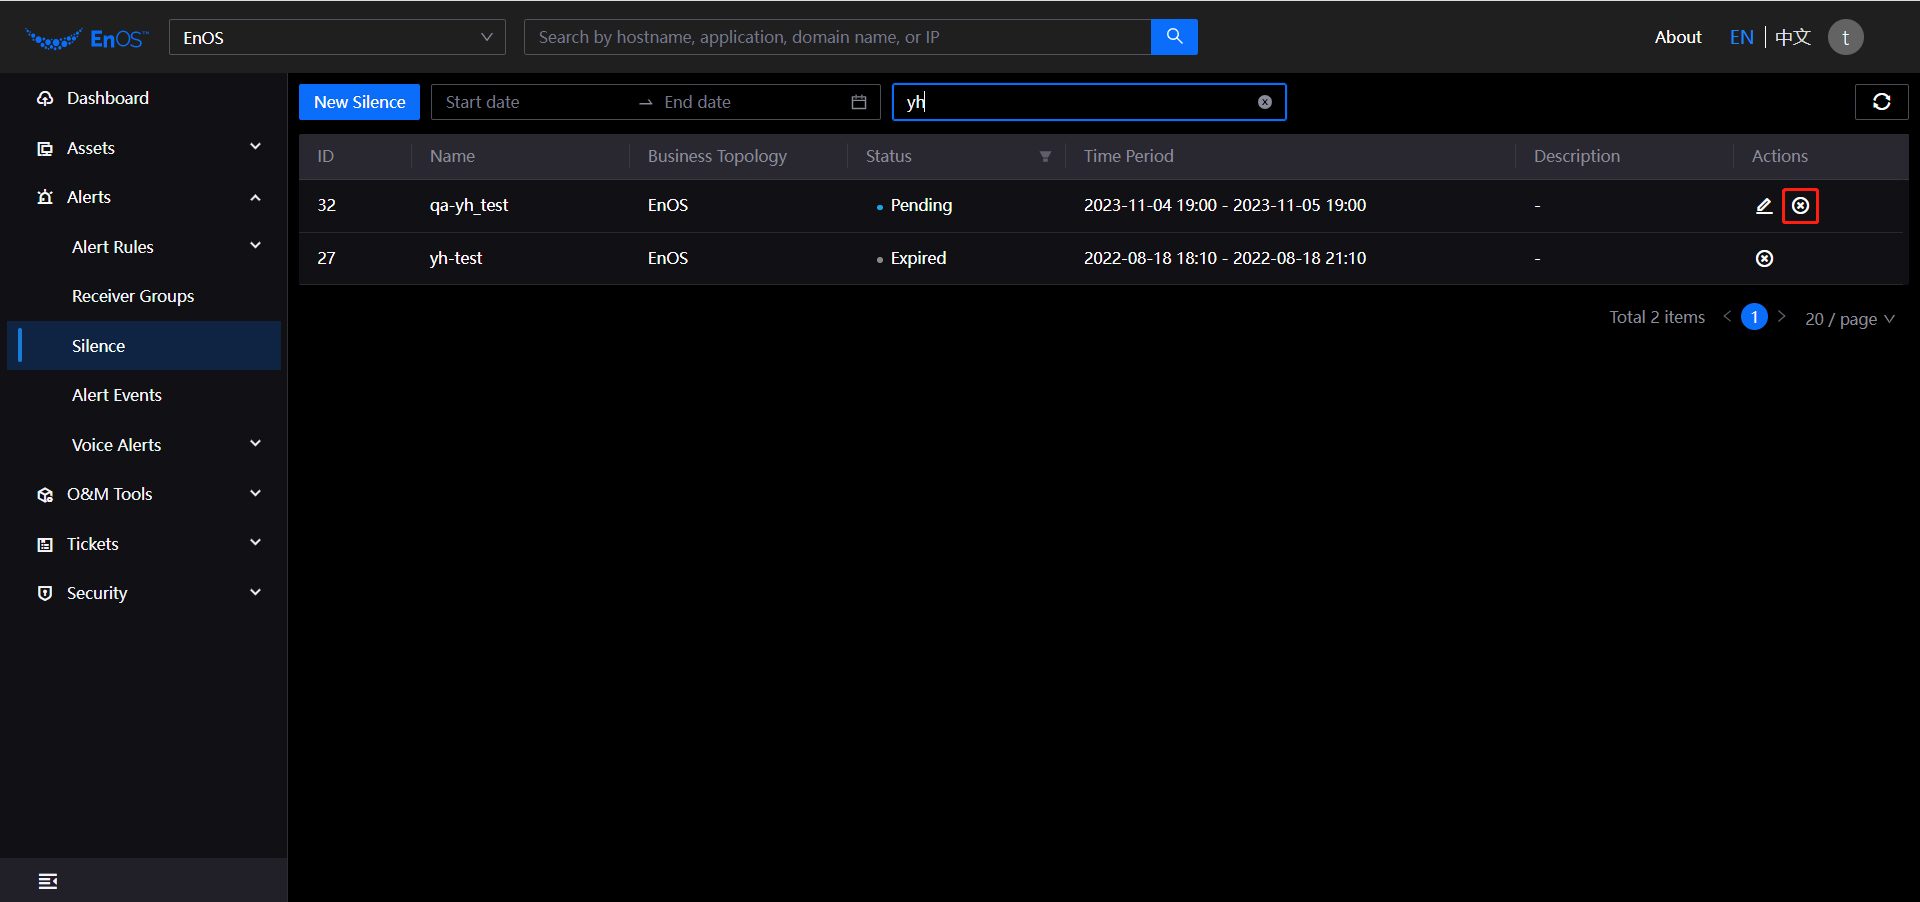Image resolution: width=1920 pixels, height=902 pixels.
Task: Click ID 32 cell
Action: click(x=326, y=205)
